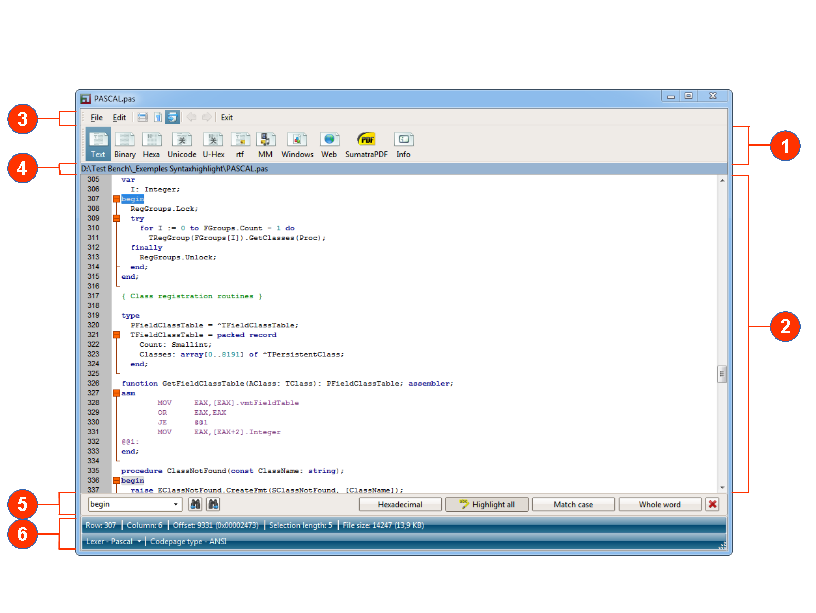
Task: Toggle the Match case option
Action: tap(573, 504)
